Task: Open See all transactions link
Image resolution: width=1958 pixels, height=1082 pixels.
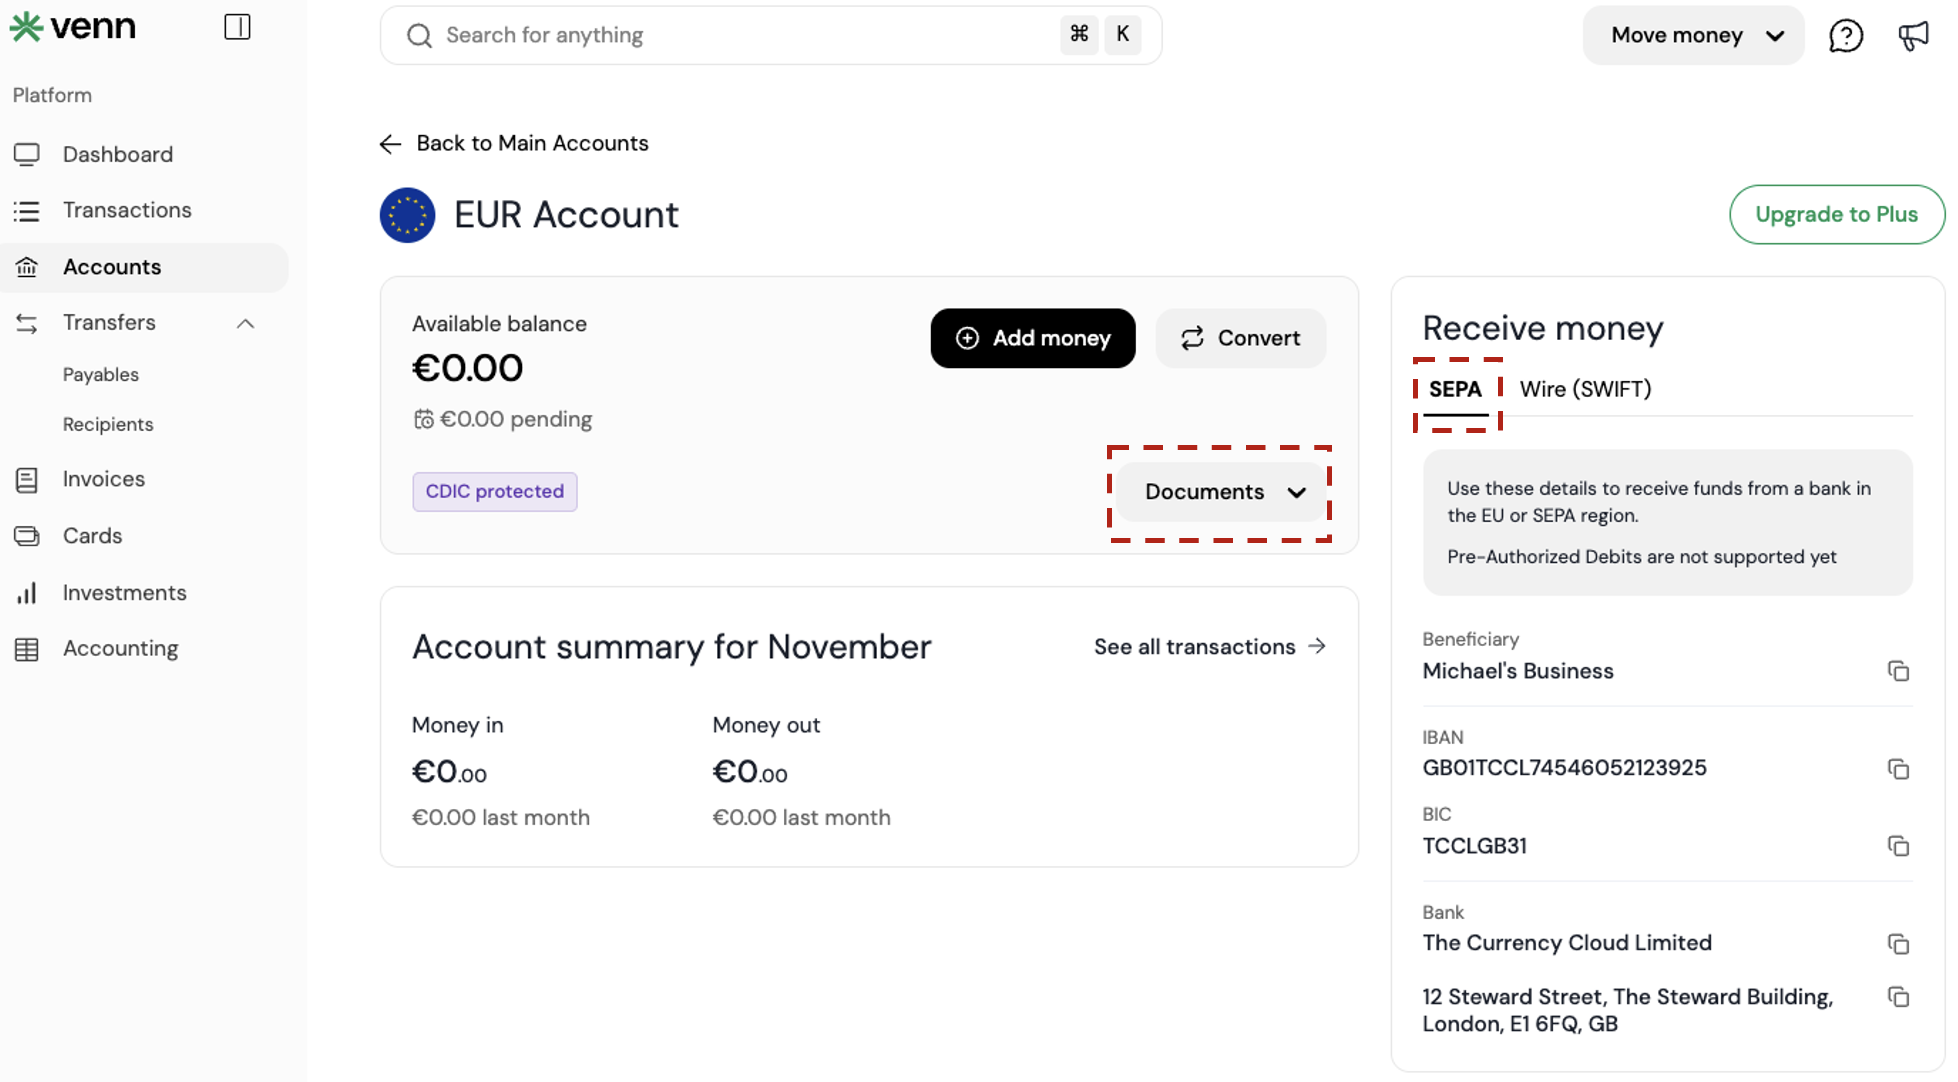Action: 1209,647
